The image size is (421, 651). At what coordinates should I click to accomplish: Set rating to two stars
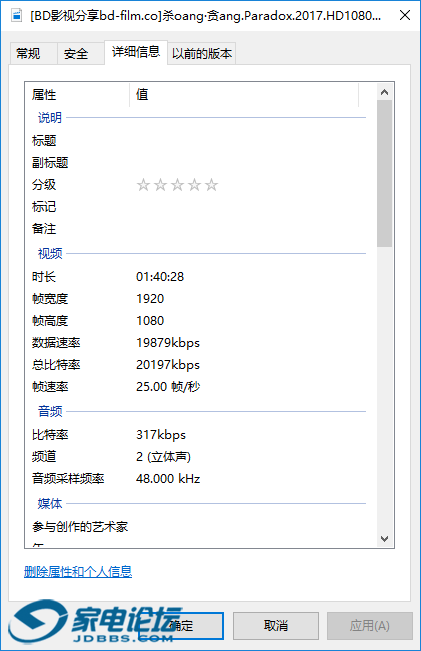pos(160,185)
